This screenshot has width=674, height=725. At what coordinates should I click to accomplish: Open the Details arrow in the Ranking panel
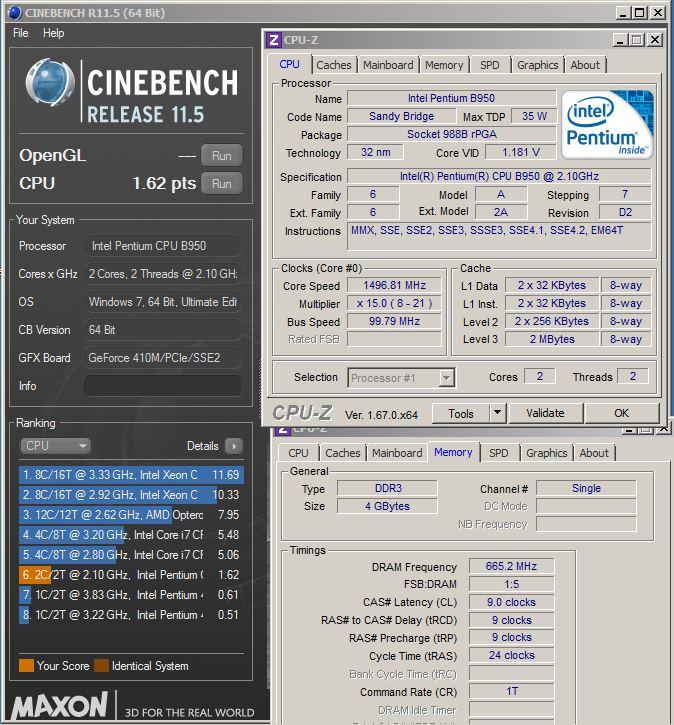[x=234, y=446]
